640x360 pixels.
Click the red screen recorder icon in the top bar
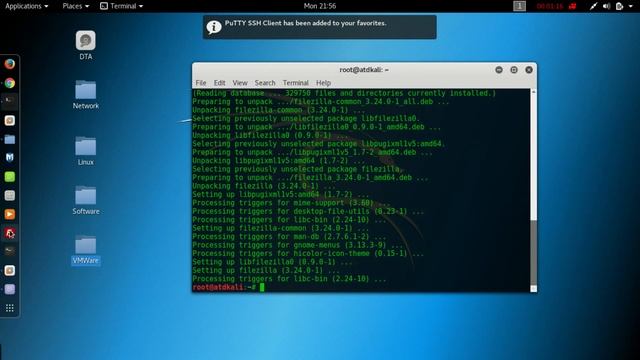(x=573, y=6)
